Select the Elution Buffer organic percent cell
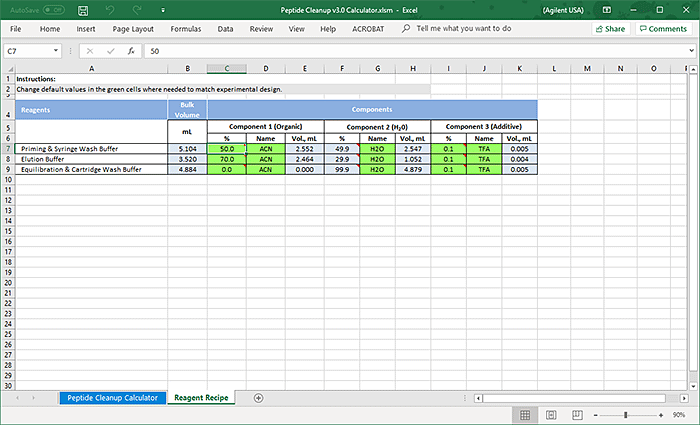The height and width of the screenshot is (425, 700). click(x=227, y=159)
